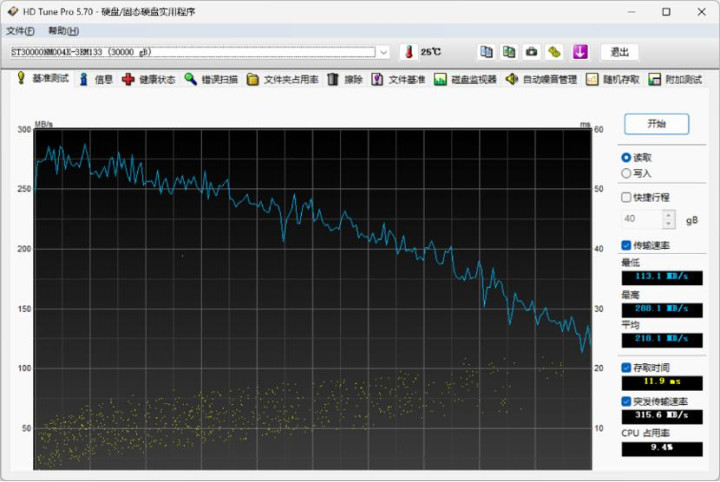Click the thermometer temperature icon
Screen dimensions: 720x482
pos(408,52)
